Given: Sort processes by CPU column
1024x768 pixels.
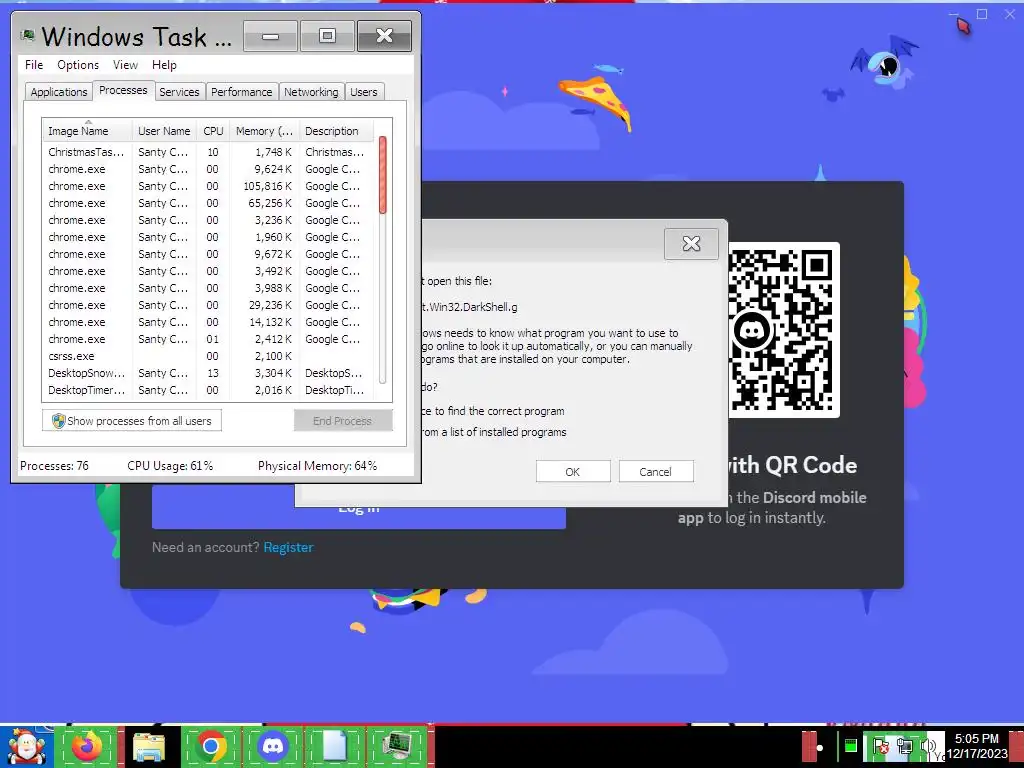Looking at the screenshot, I should 213,131.
